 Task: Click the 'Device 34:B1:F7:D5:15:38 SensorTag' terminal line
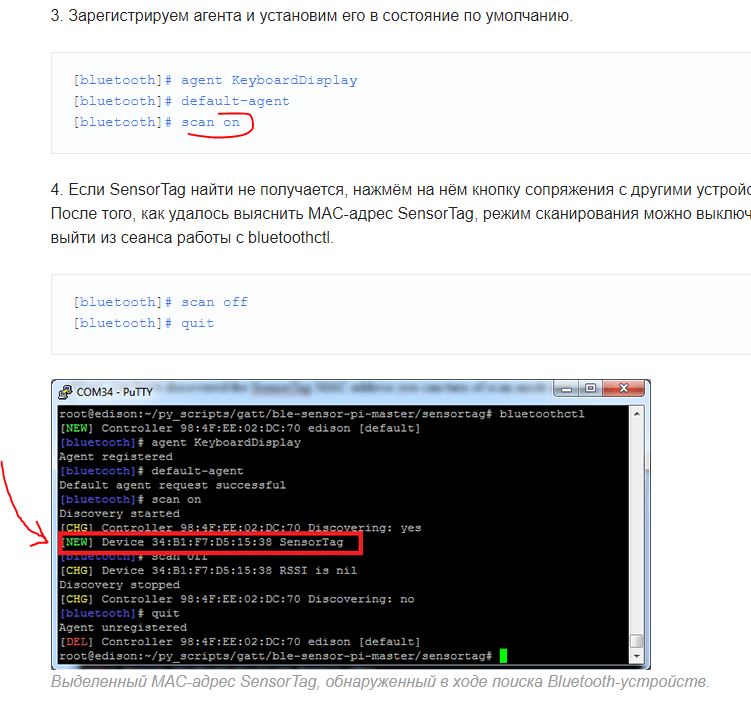coord(202,542)
